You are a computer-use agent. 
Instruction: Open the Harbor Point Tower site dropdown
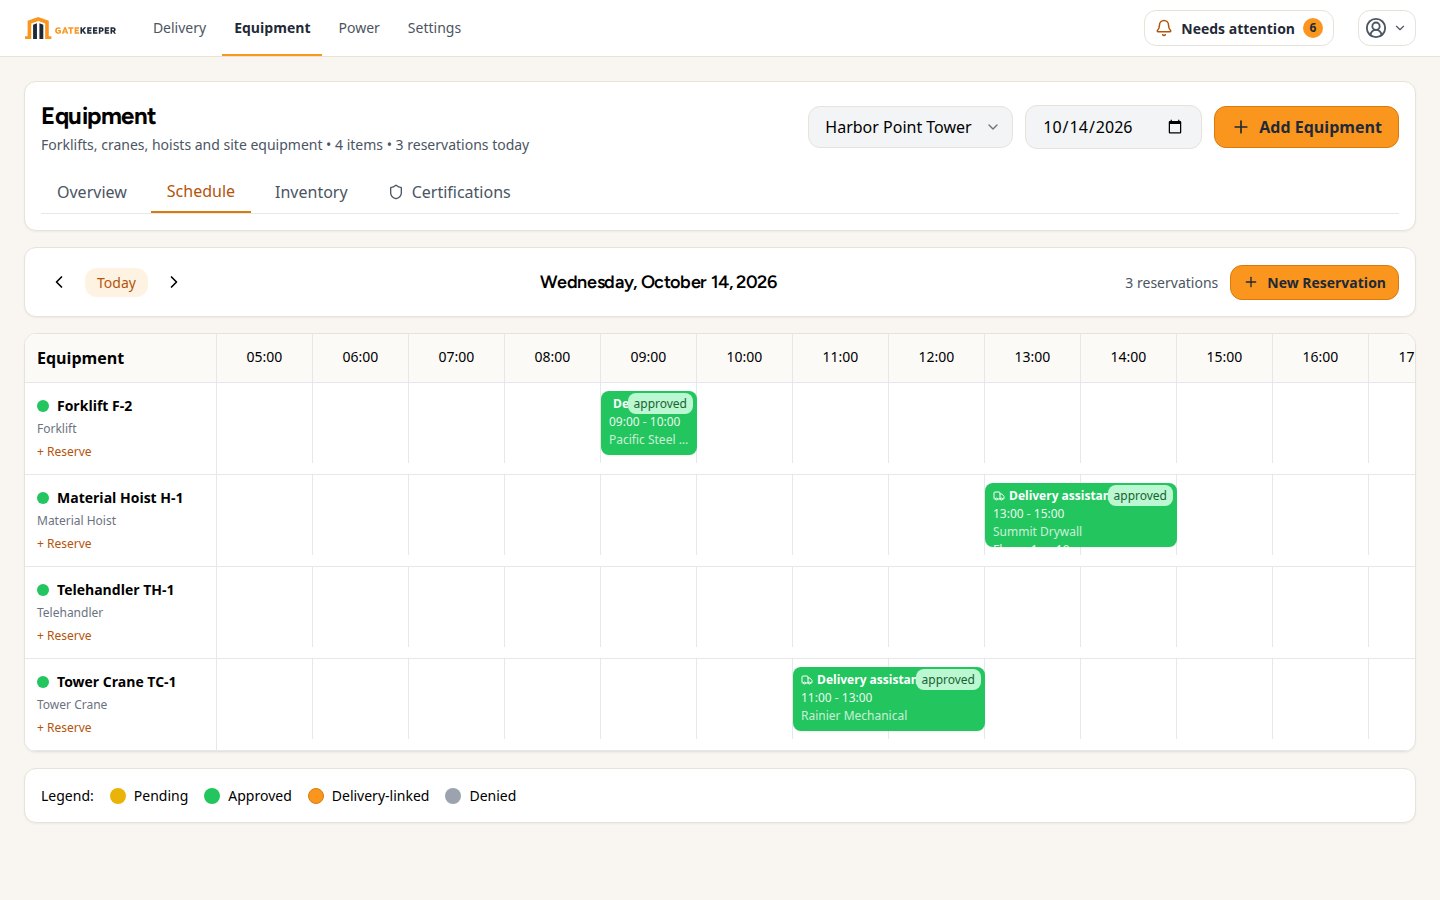[x=910, y=127]
